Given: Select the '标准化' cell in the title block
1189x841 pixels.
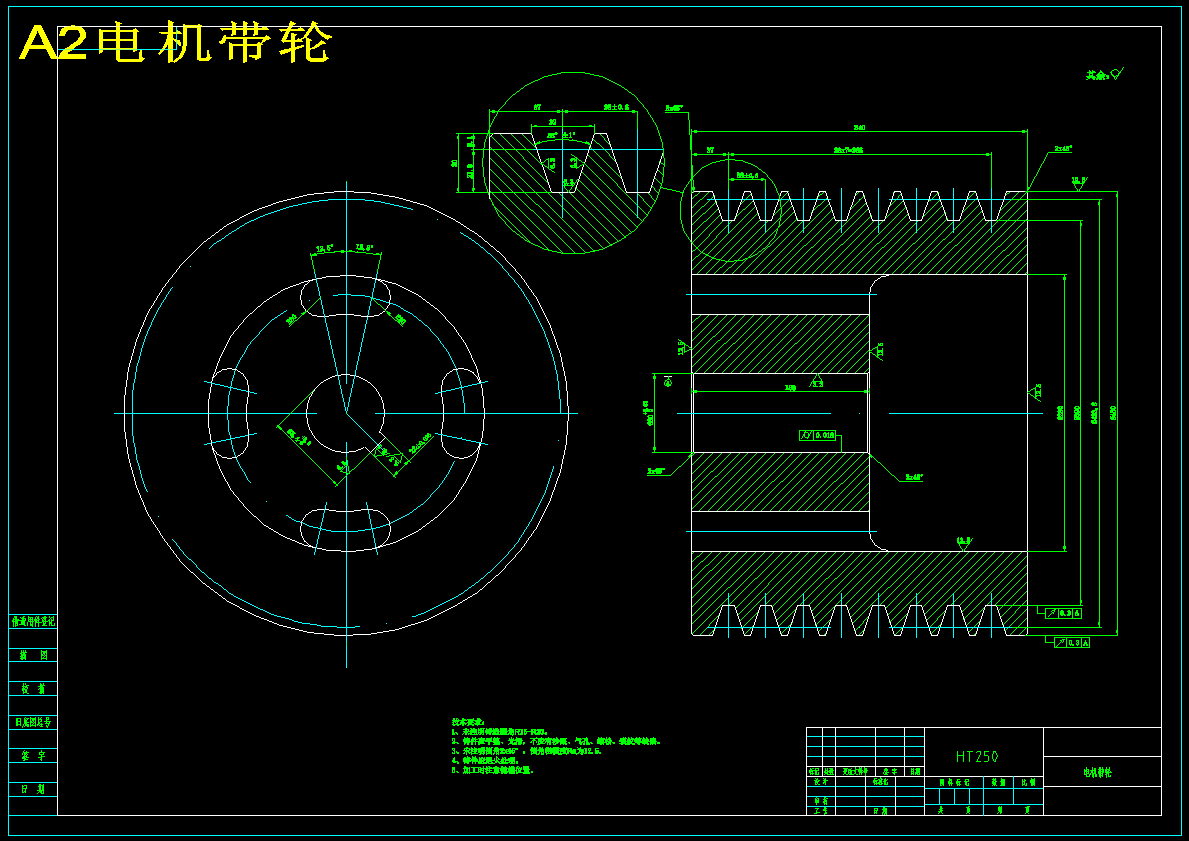Looking at the screenshot, I should click(880, 781).
